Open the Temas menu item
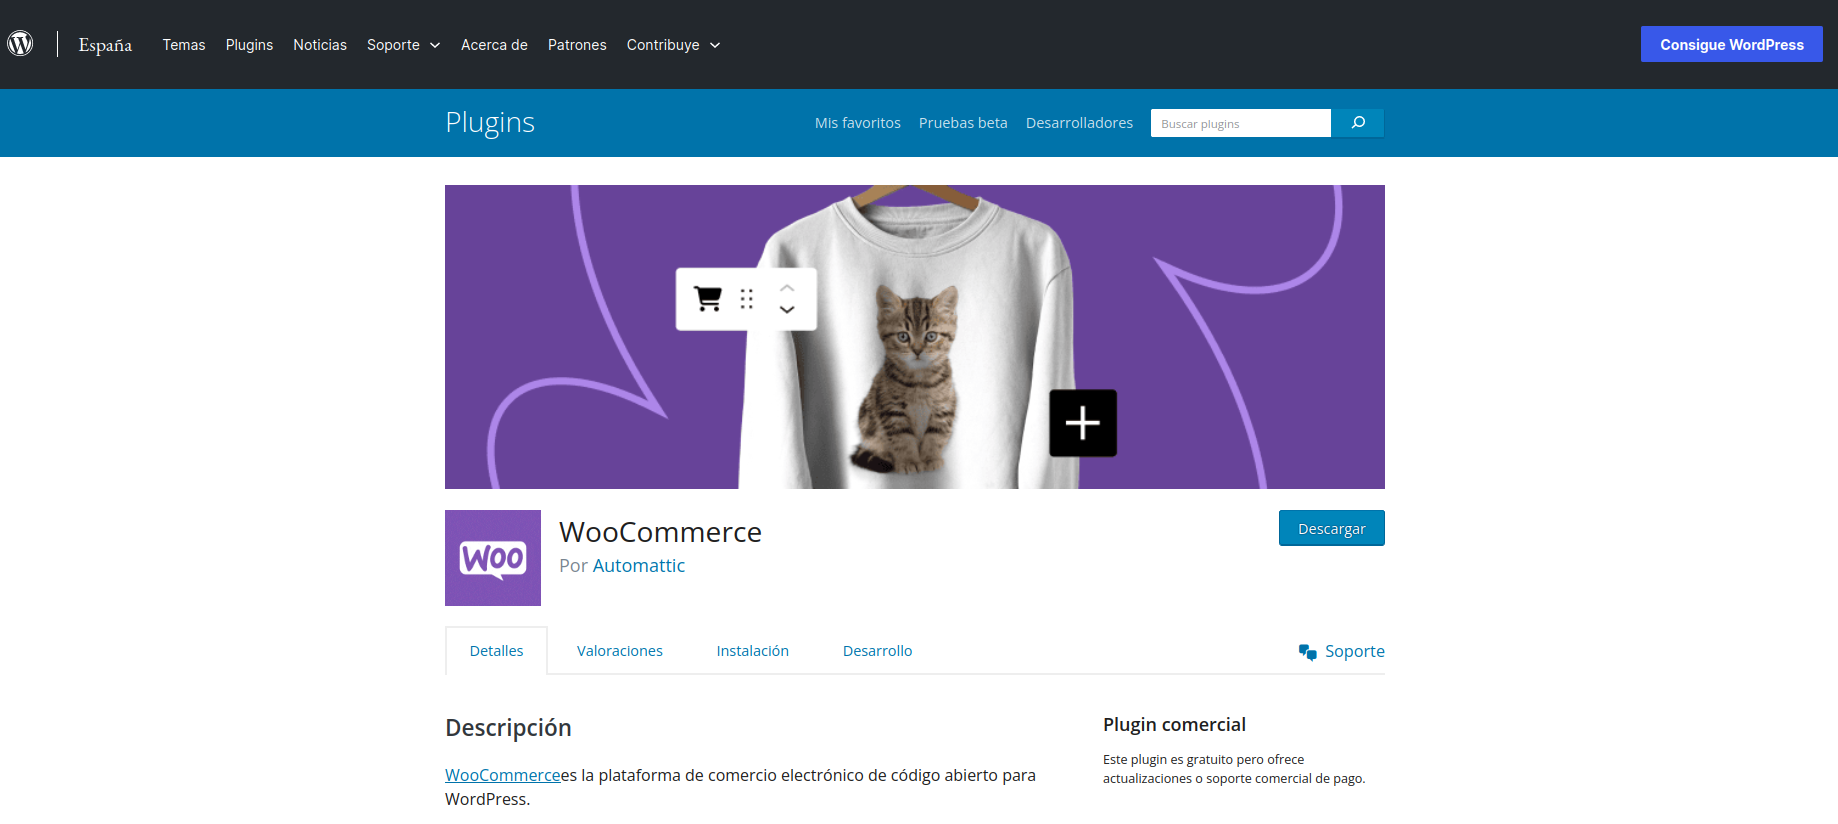 coord(184,45)
